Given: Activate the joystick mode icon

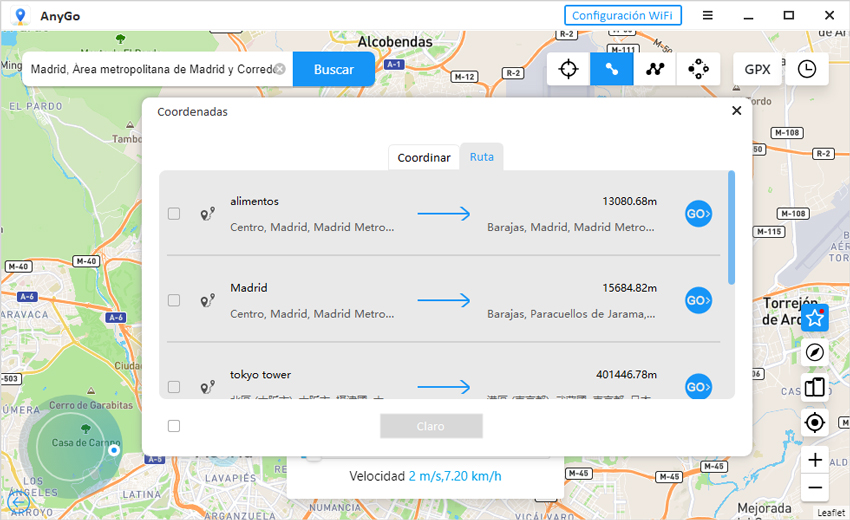Looking at the screenshot, I should (x=698, y=69).
